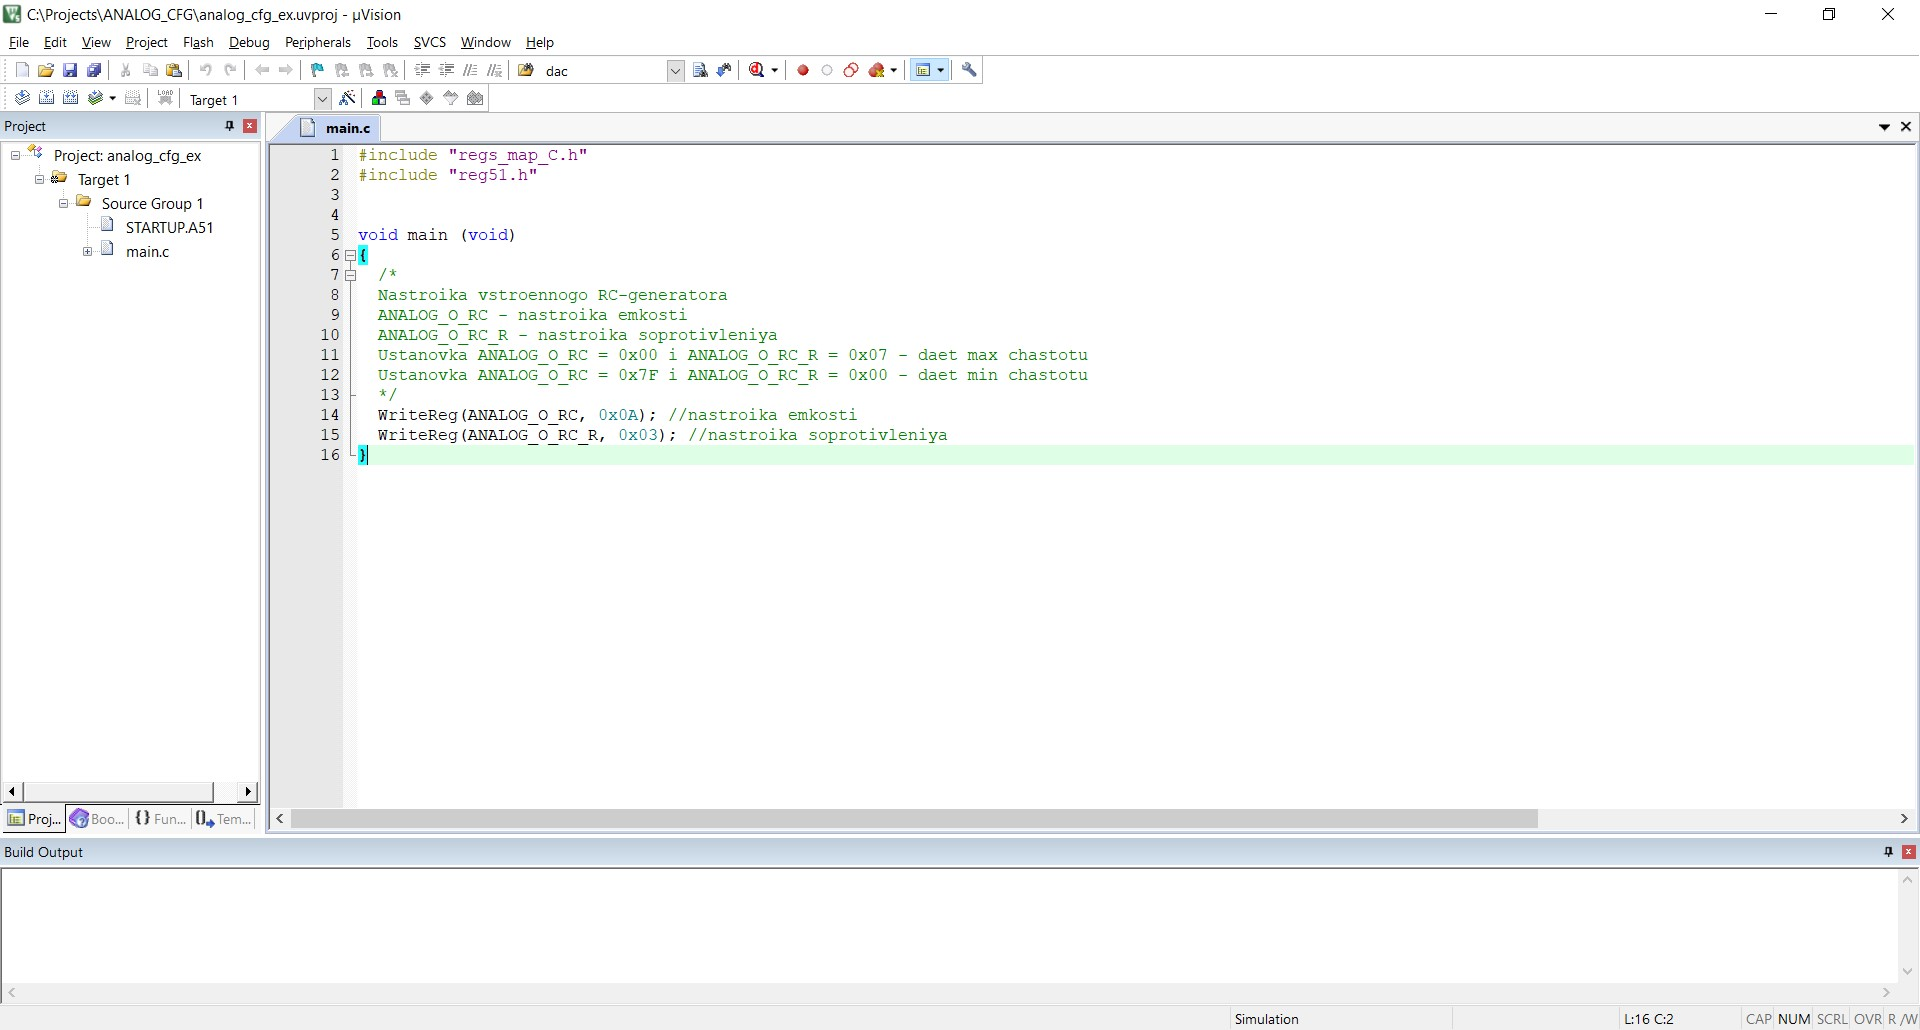This screenshot has height=1030, width=1920.
Task: Save all files icon
Action: (x=94, y=70)
